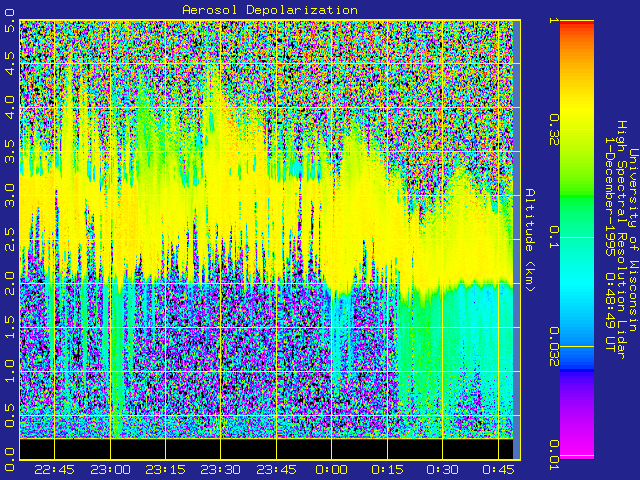Pick the red top of the color scale
The width and height of the screenshot is (640, 480).
577,24
